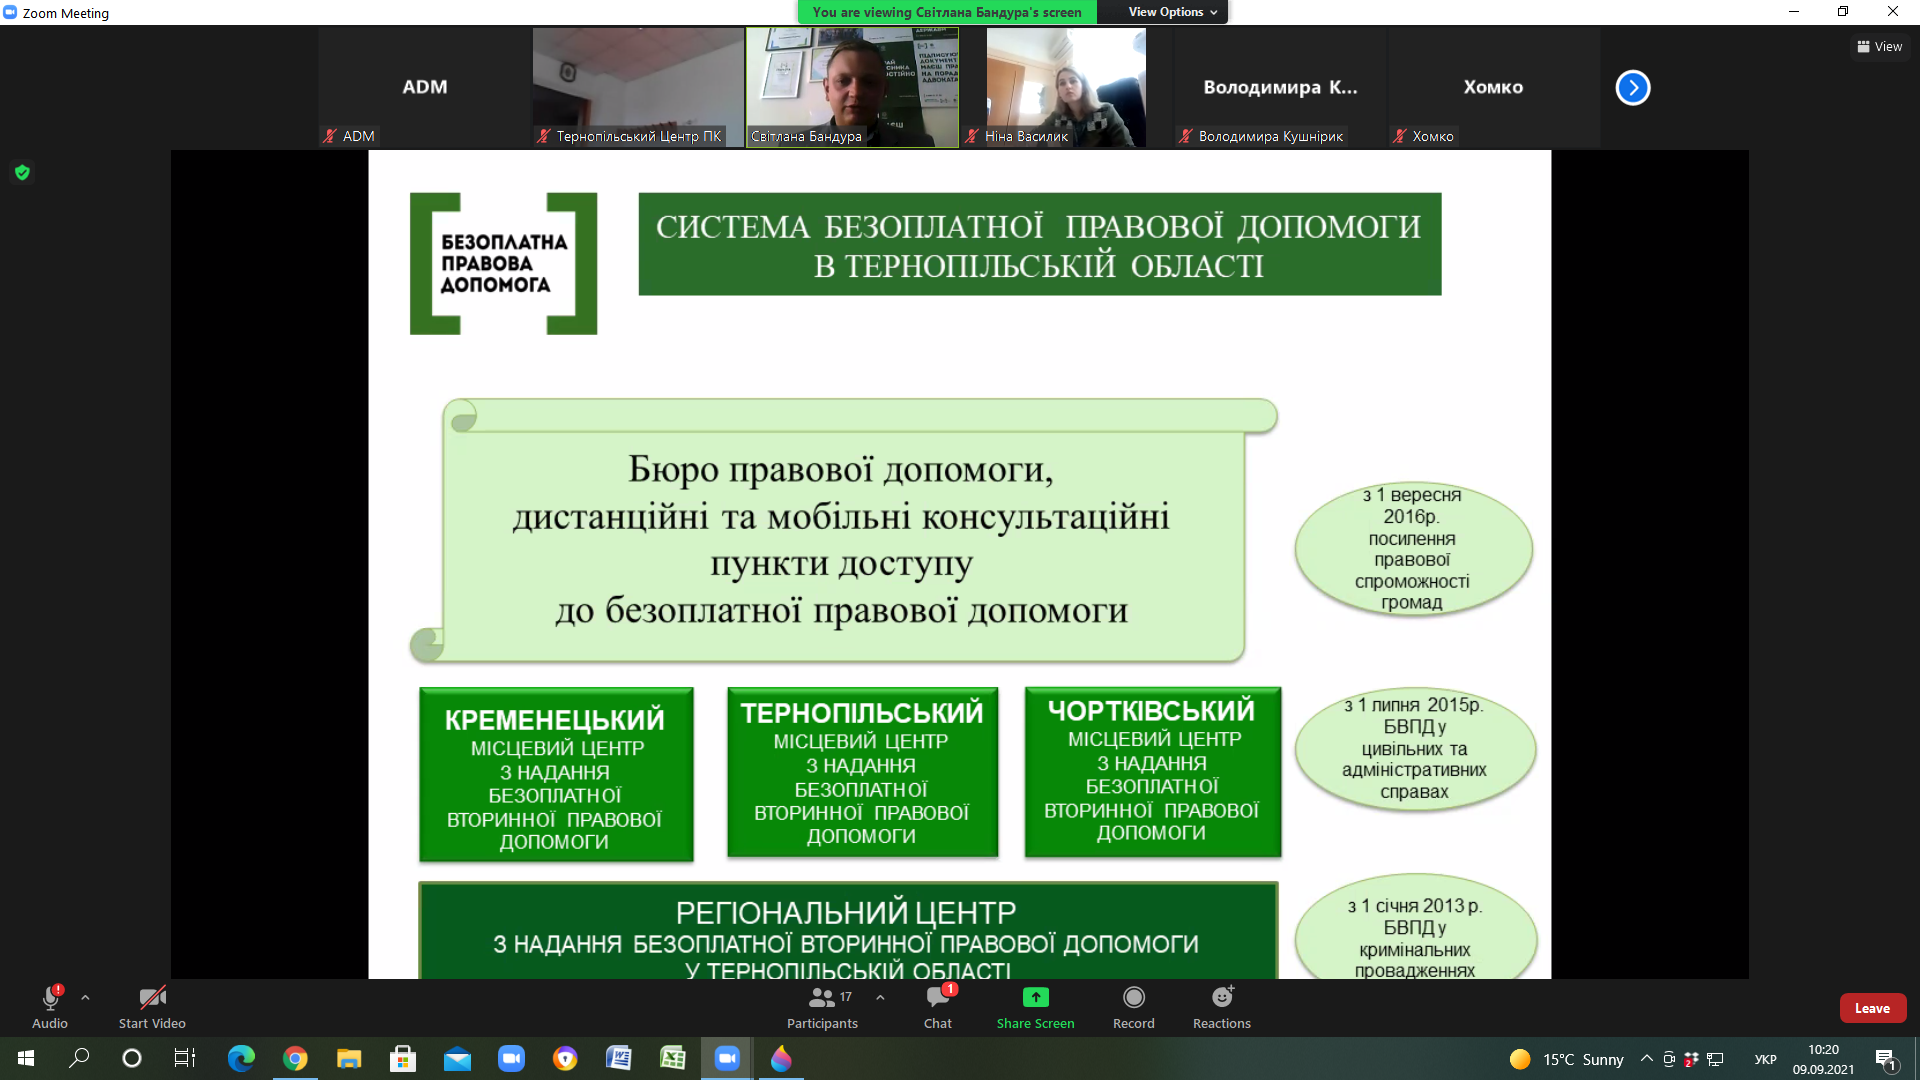Open the weather widget 15°C Sunny
The width and height of the screenshot is (1920, 1080).
tap(1566, 1059)
